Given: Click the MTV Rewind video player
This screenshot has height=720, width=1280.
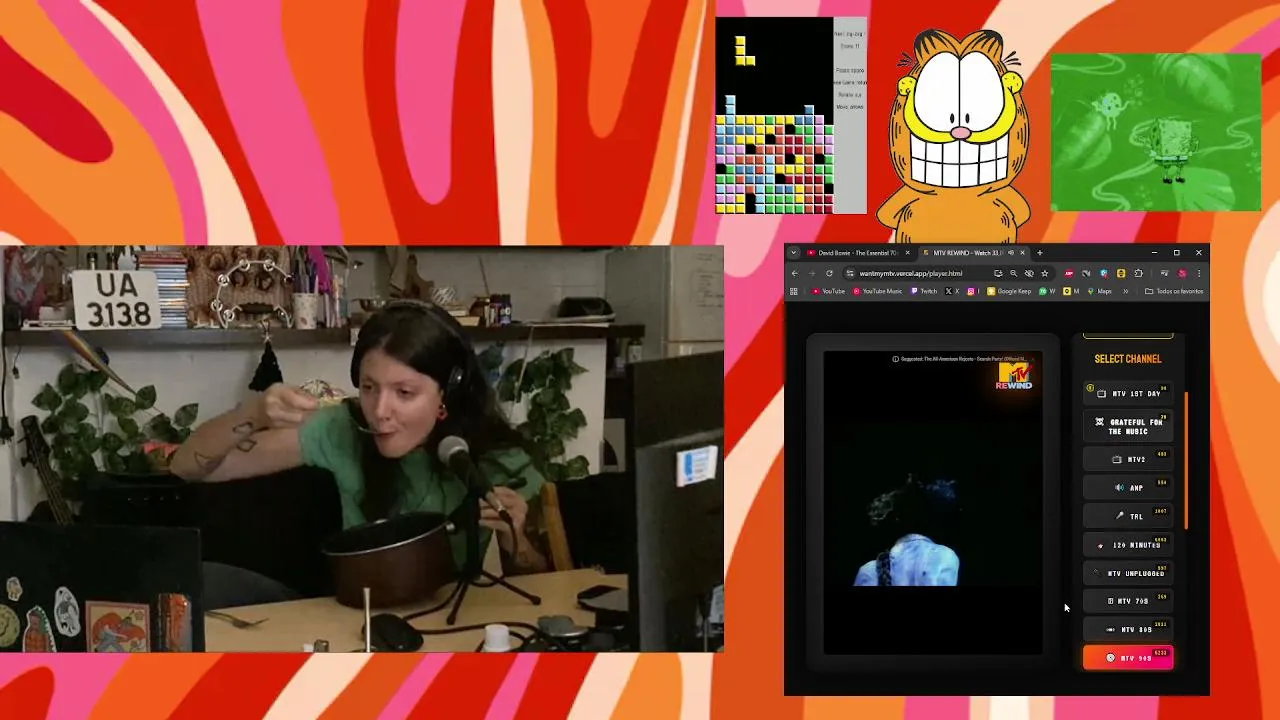Looking at the screenshot, I should pyautogui.click(x=933, y=503).
